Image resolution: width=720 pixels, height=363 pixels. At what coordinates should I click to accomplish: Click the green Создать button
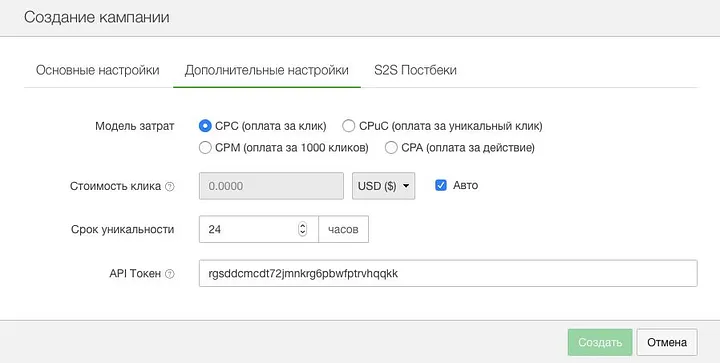[600, 342]
